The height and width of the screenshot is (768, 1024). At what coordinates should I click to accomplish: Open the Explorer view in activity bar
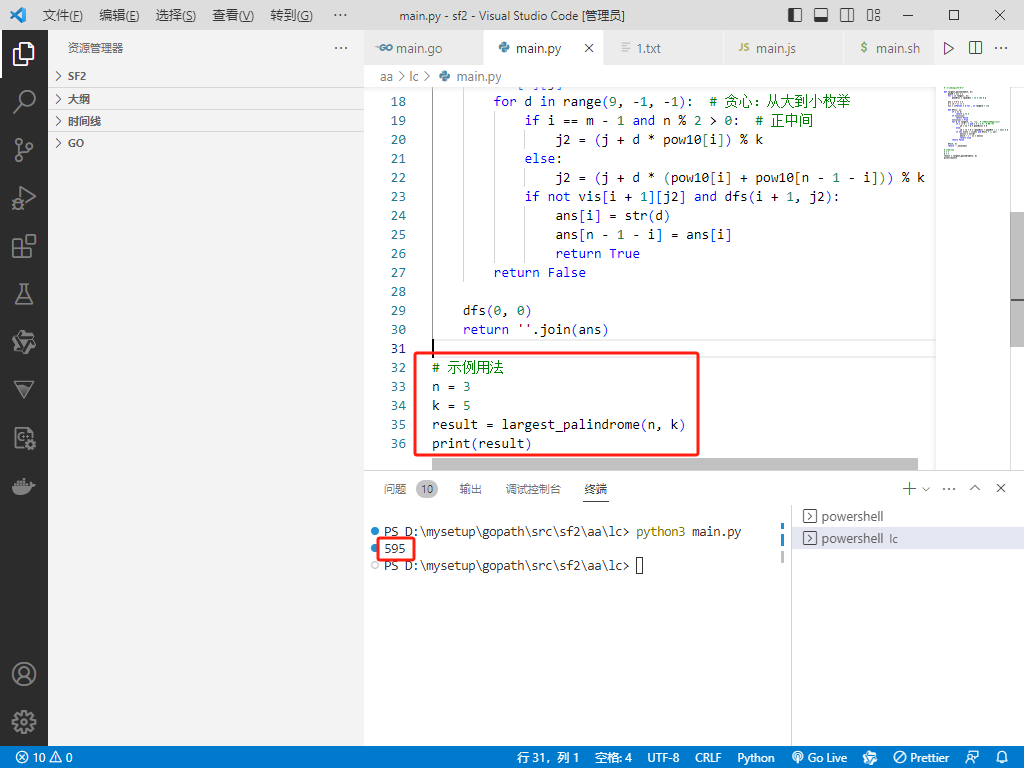24,54
